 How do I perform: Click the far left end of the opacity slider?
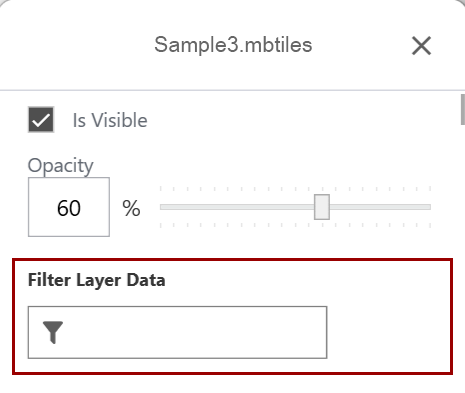pyautogui.click(x=161, y=207)
